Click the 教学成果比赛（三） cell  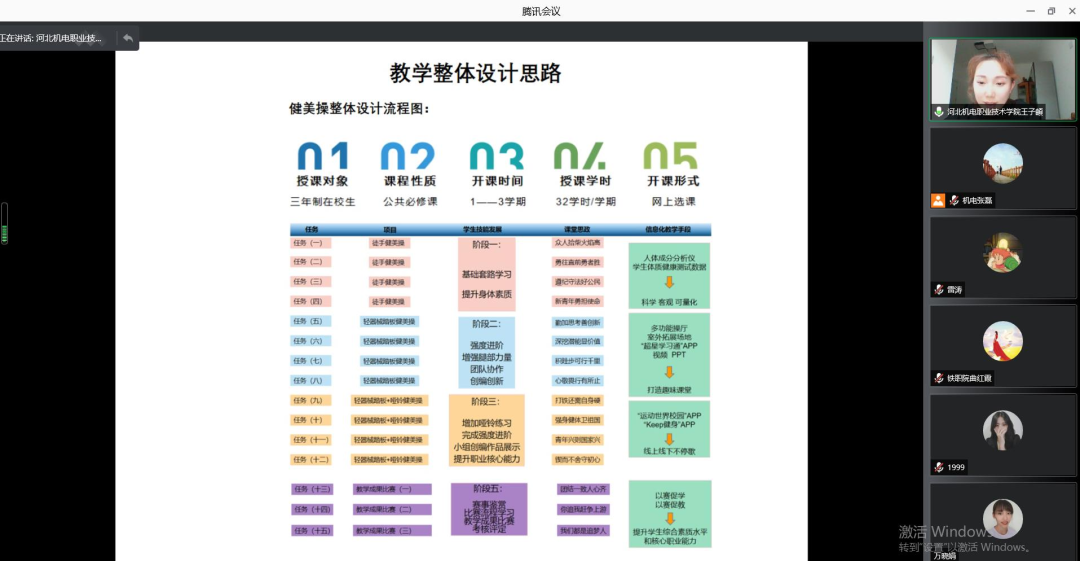(393, 531)
